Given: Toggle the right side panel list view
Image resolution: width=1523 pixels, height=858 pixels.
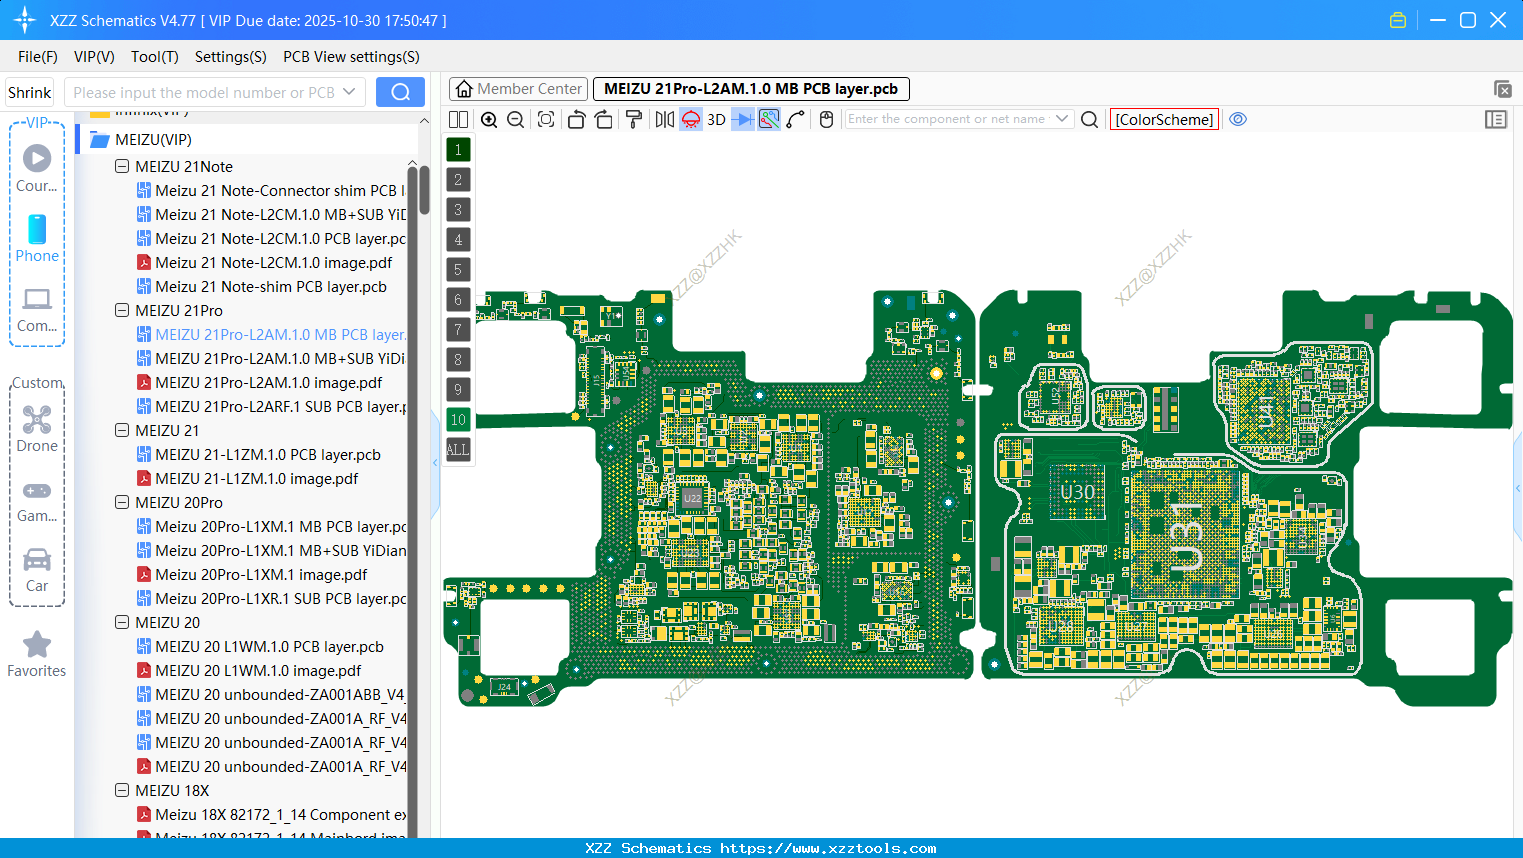Looking at the screenshot, I should (x=1496, y=119).
